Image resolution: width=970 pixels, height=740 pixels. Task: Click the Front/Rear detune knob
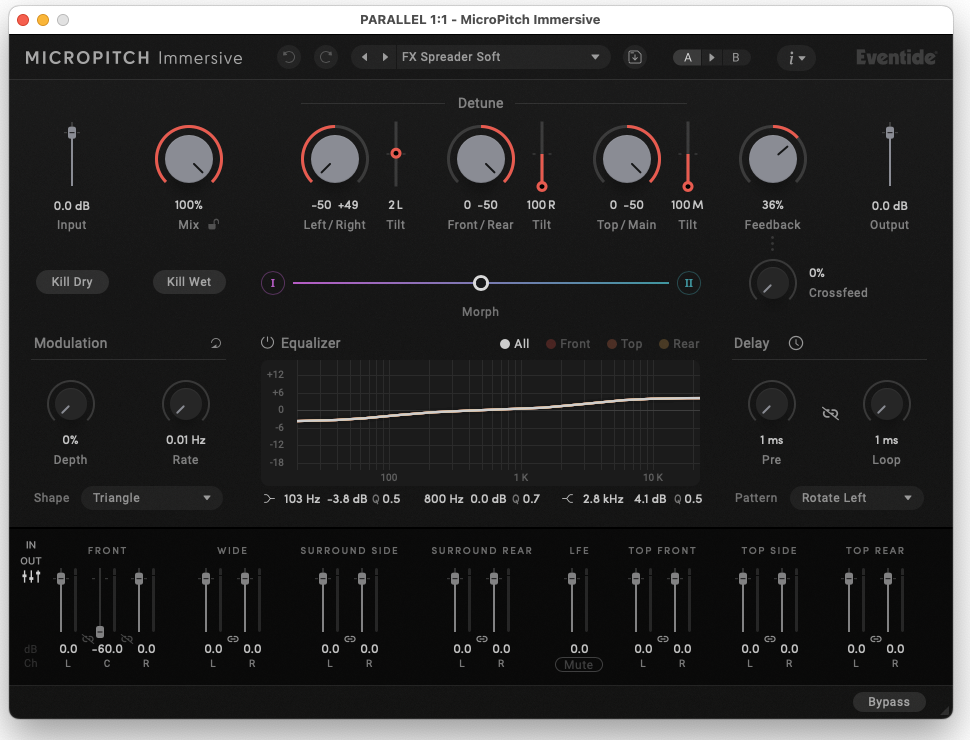point(481,159)
